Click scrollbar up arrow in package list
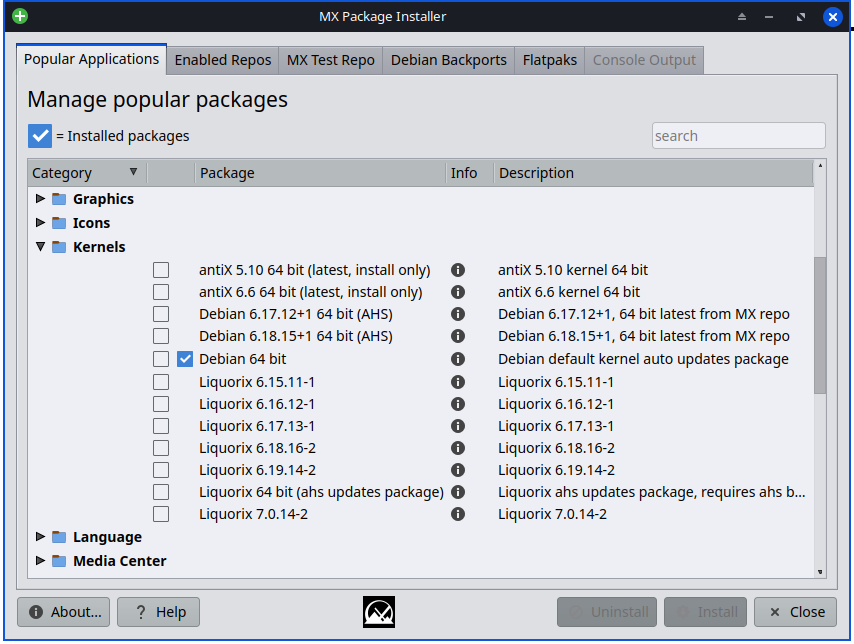The height and width of the screenshot is (644, 854). tap(820, 165)
